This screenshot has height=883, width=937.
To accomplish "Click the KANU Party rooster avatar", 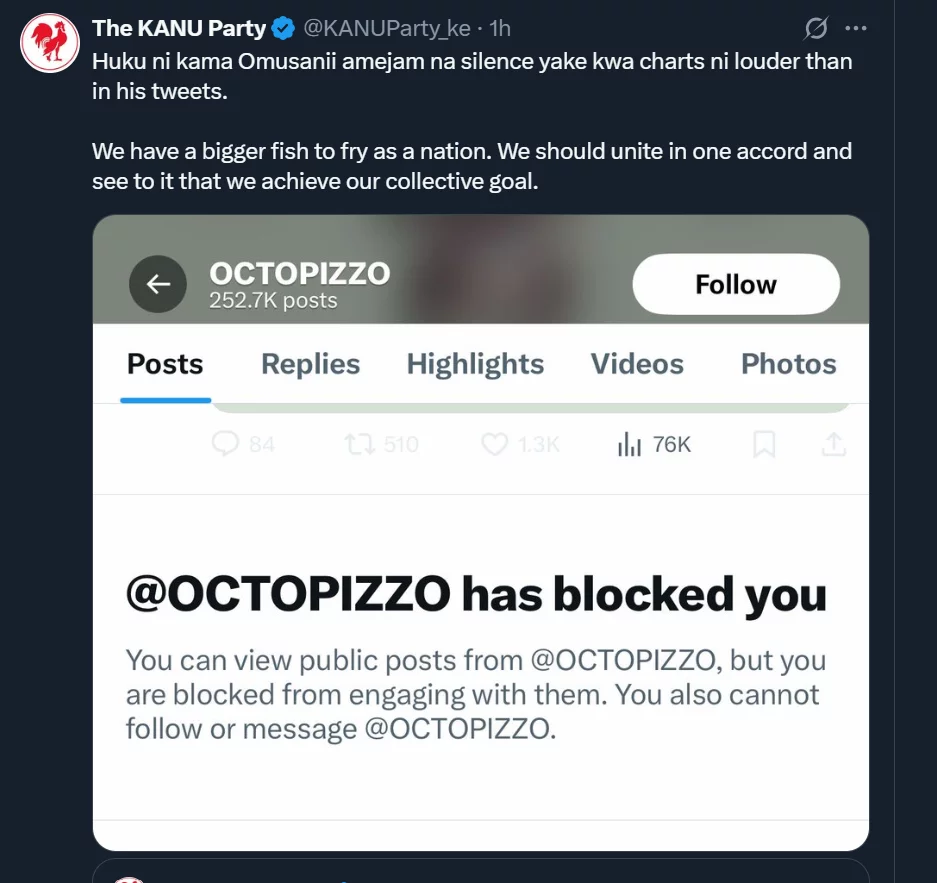I will coord(50,43).
